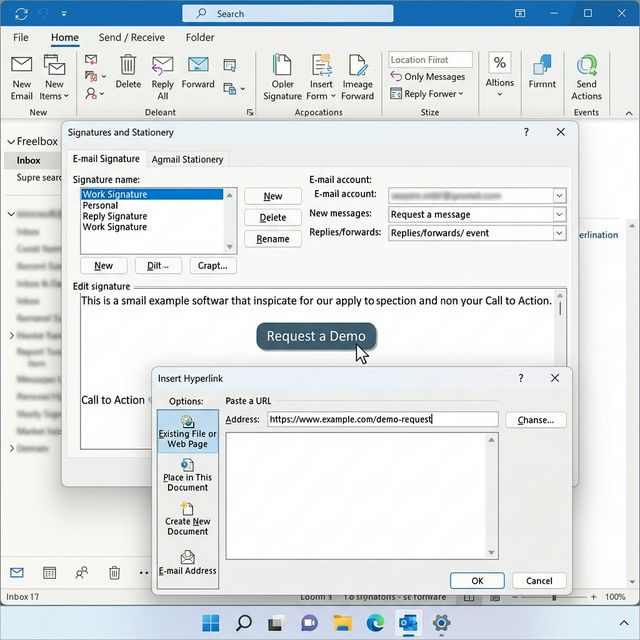Select Create New Document option
Screen dimensions: 640x640
[188, 519]
